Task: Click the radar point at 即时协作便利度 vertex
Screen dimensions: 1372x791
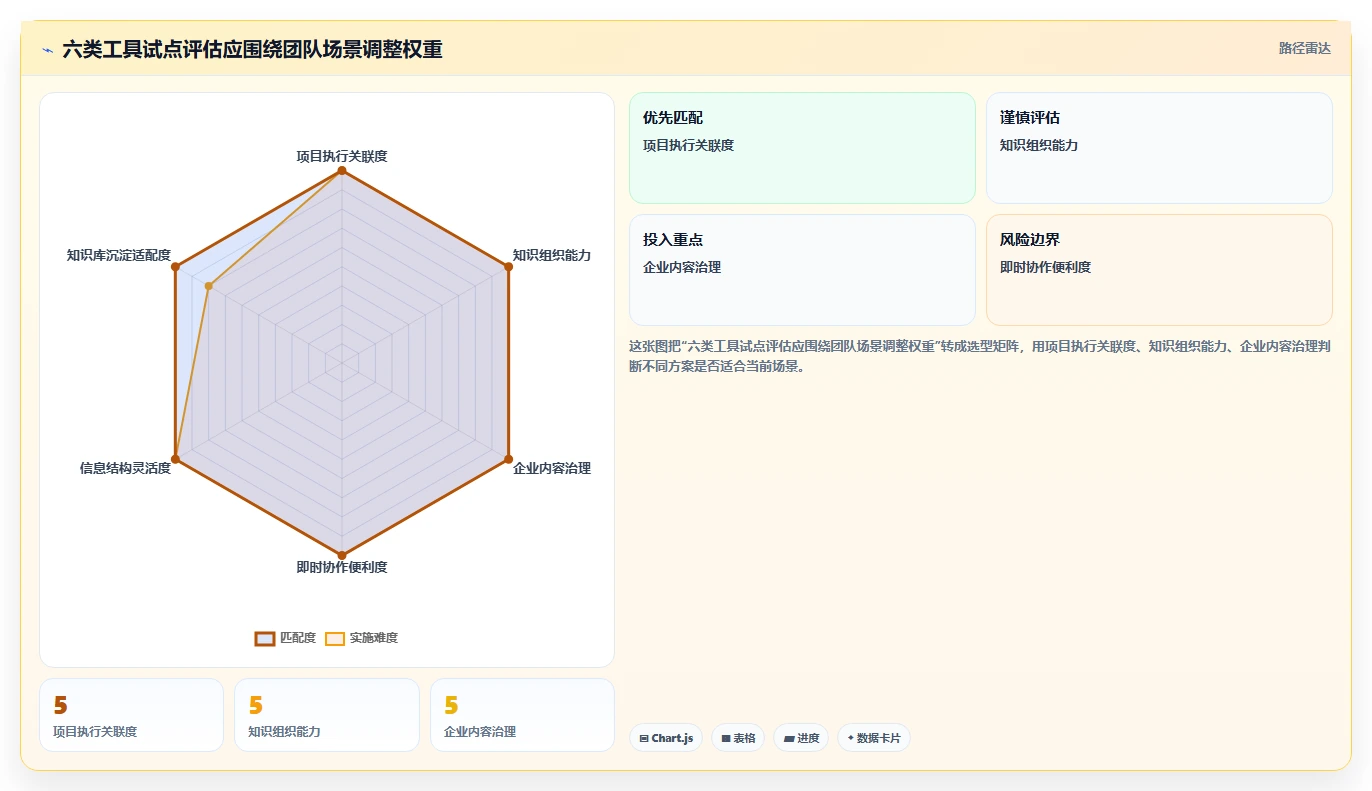Action: (342, 555)
